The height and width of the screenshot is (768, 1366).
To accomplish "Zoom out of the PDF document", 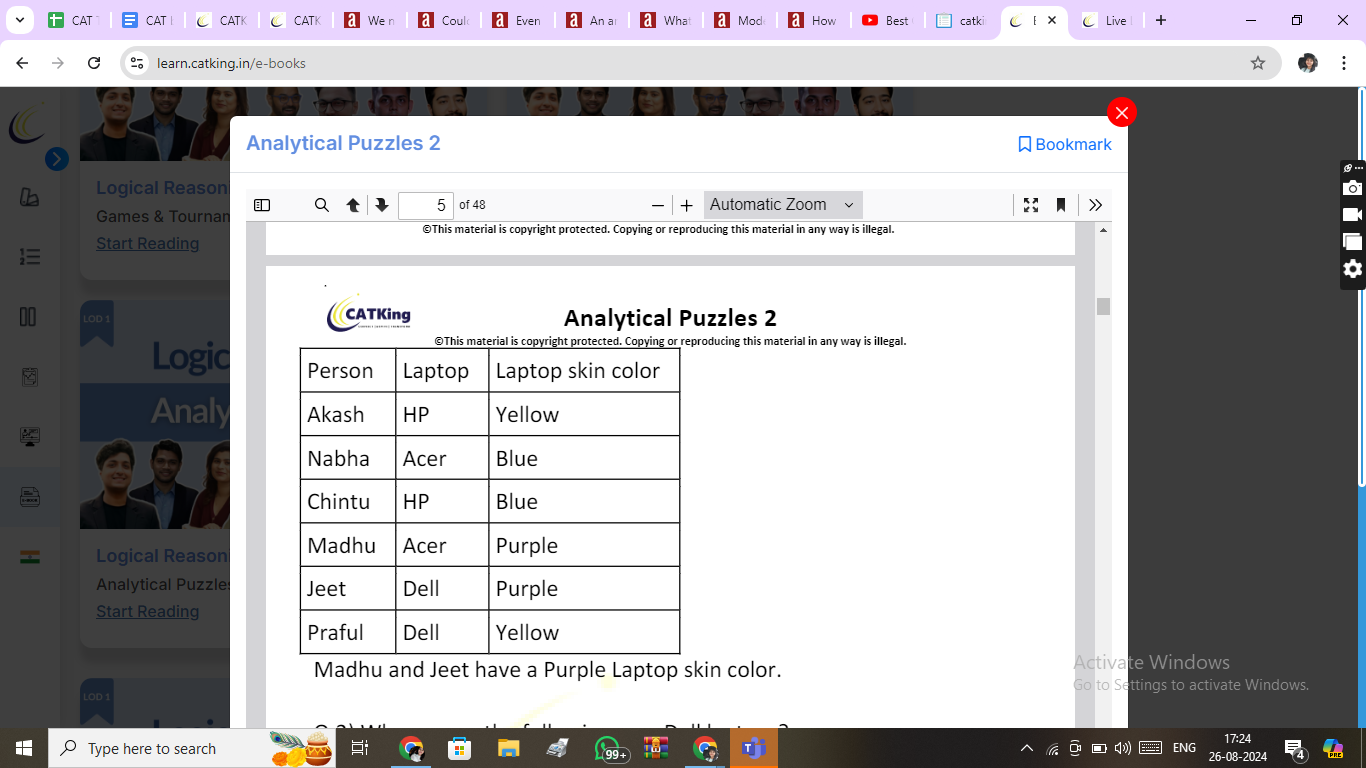I will point(658,205).
